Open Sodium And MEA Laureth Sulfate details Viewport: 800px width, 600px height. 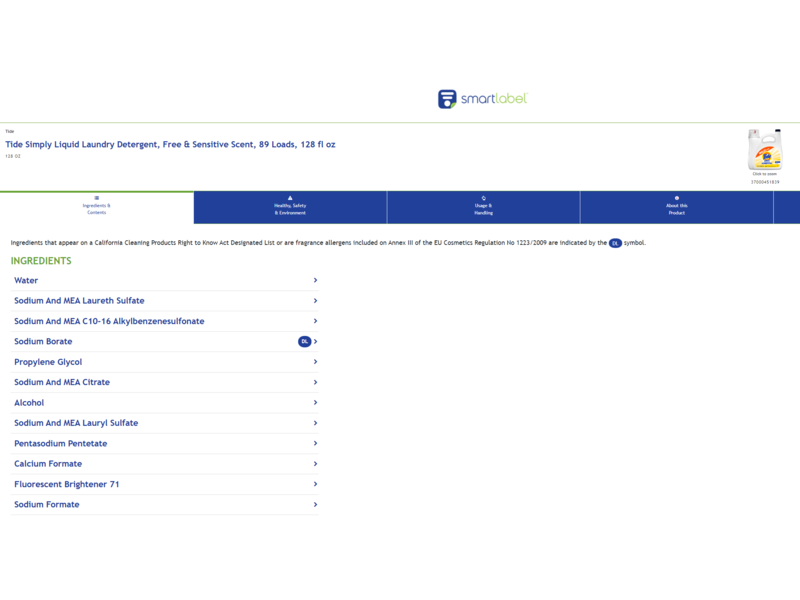tap(79, 301)
